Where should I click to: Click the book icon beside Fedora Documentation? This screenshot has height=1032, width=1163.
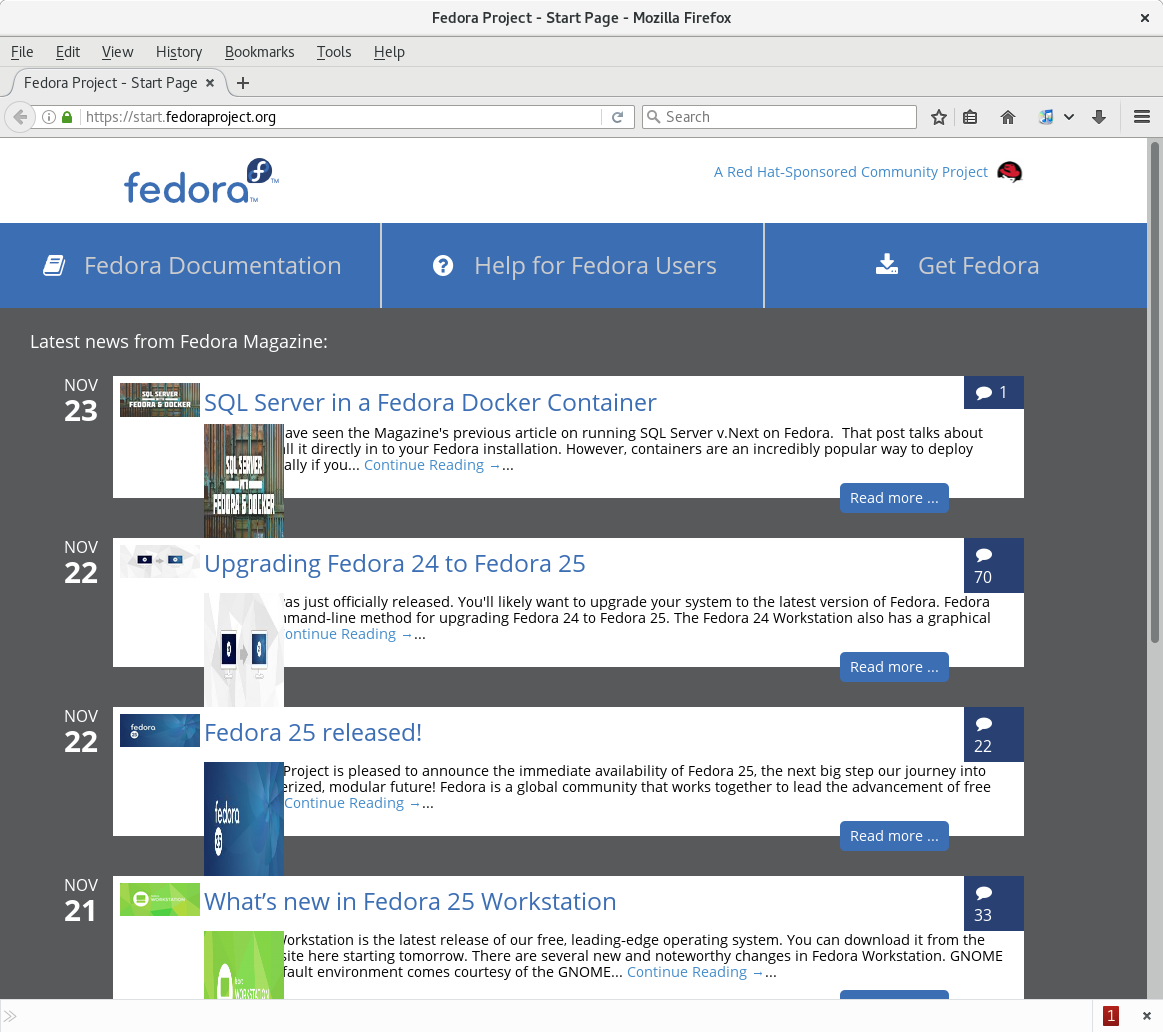tap(54, 266)
